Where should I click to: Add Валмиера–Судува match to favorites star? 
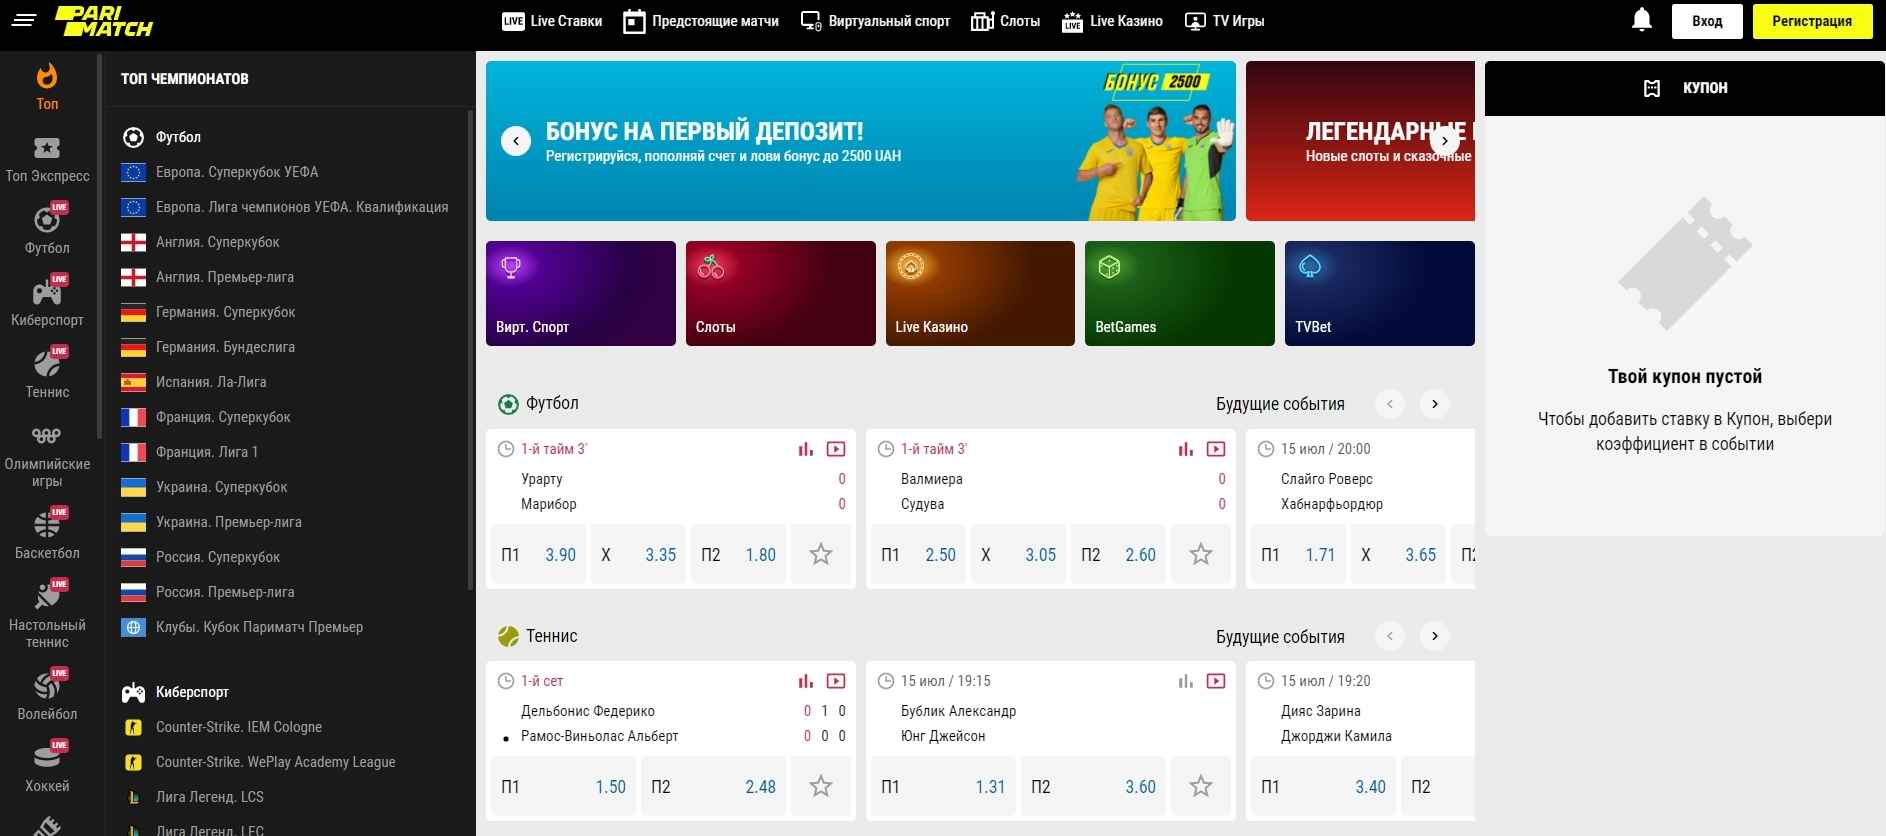pyautogui.click(x=1201, y=554)
